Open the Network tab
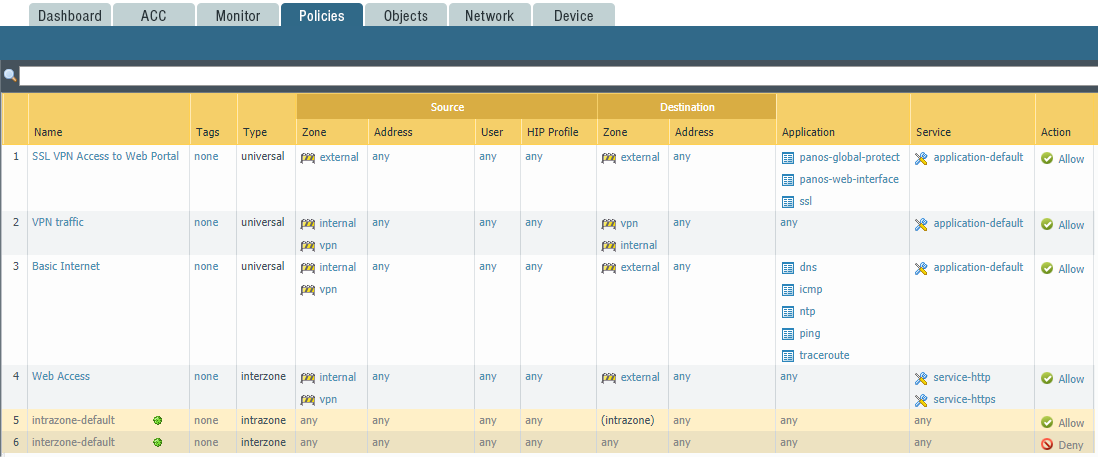 pyautogui.click(x=489, y=15)
